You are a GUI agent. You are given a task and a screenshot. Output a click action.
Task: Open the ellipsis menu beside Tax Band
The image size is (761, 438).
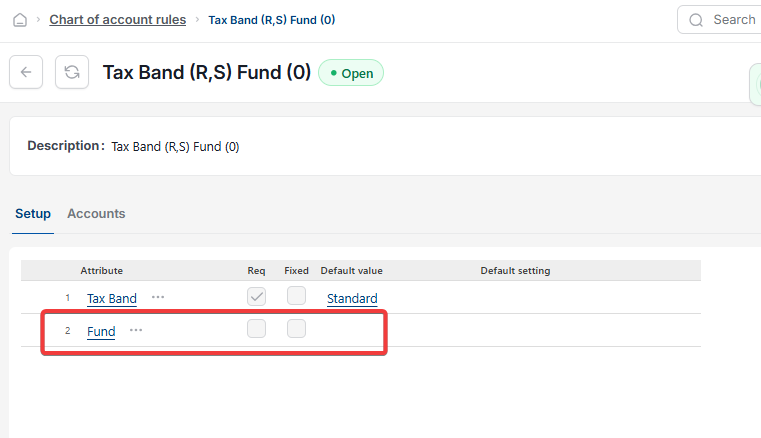[158, 297]
